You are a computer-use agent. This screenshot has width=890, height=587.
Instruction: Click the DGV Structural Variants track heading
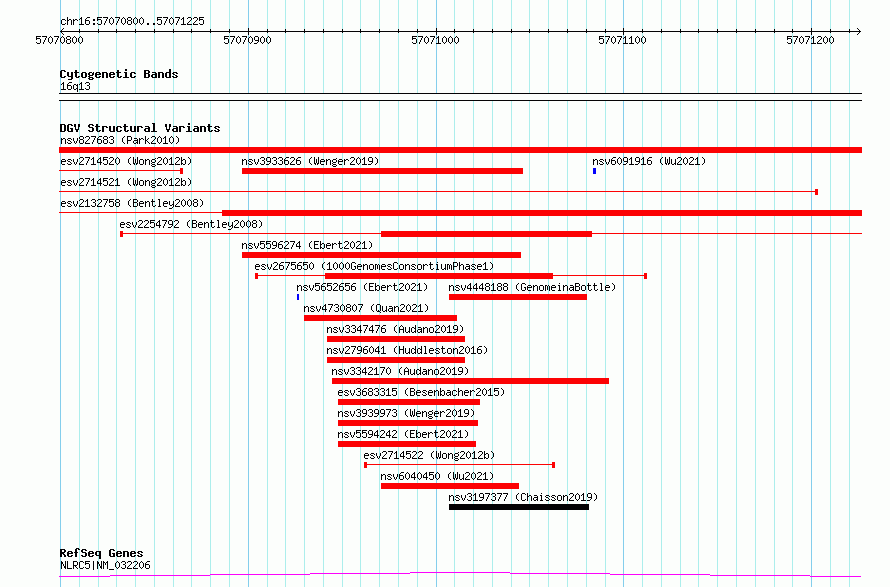coord(140,128)
